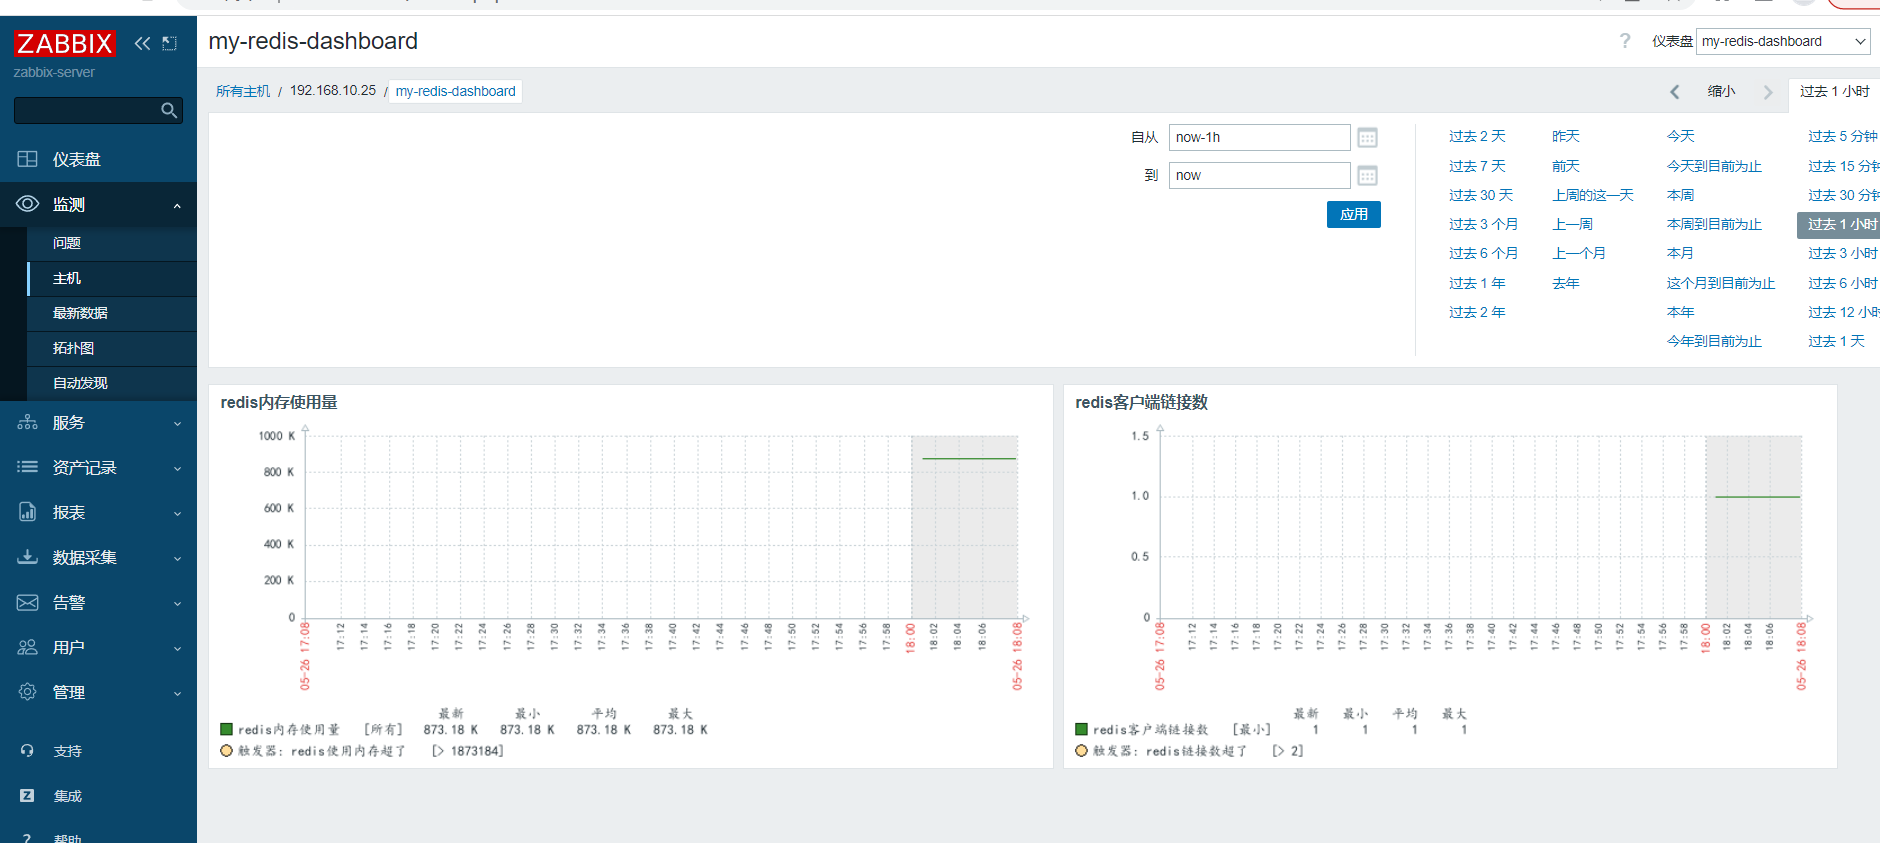The image size is (1880, 843).
Task: Follow the 所有主机 breadcrumb link
Action: [x=243, y=91]
